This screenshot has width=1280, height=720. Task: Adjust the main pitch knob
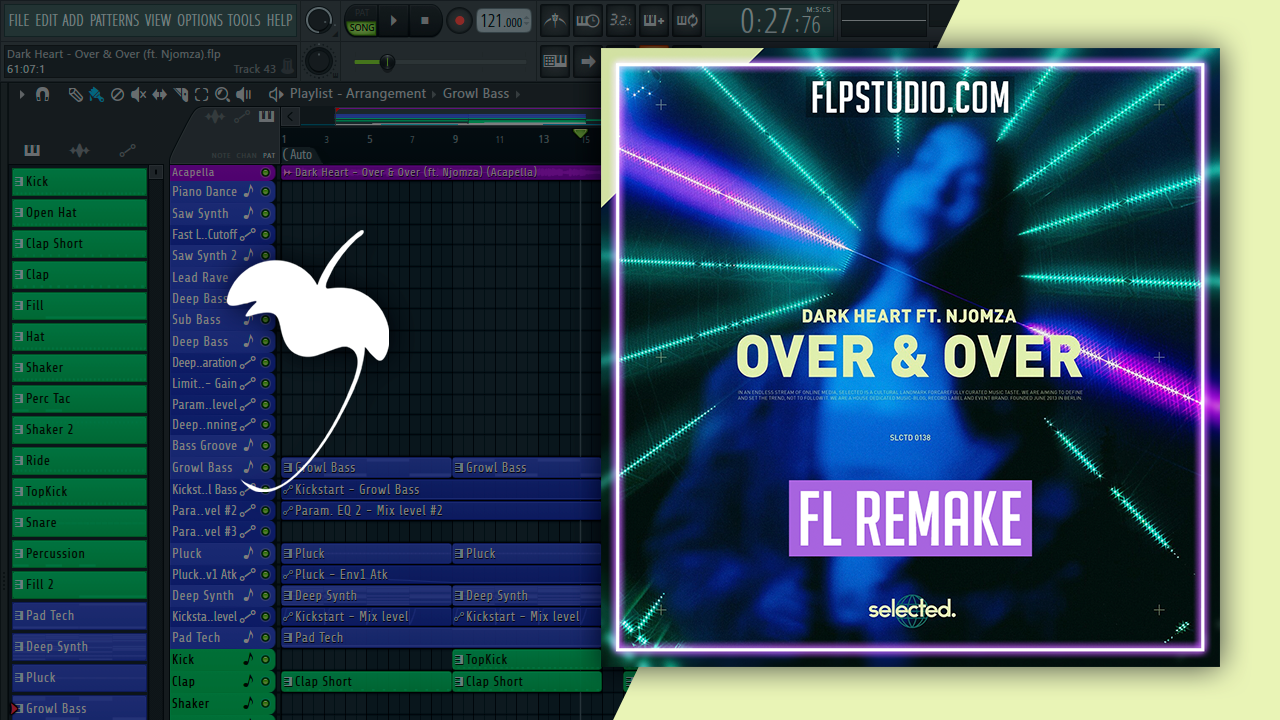(319, 61)
